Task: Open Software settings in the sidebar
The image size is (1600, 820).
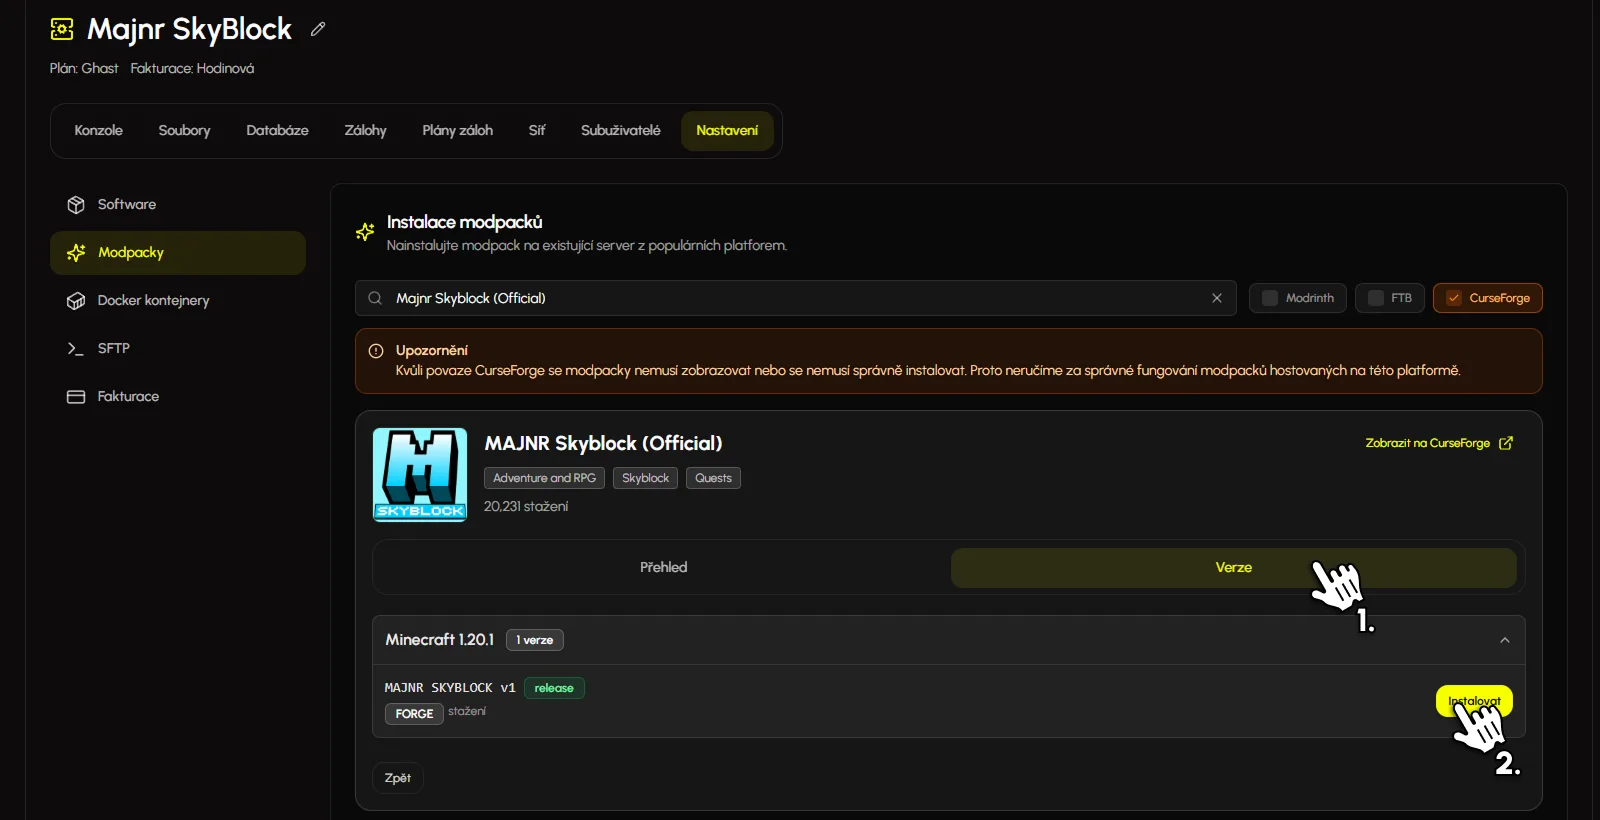Action: coord(178,205)
